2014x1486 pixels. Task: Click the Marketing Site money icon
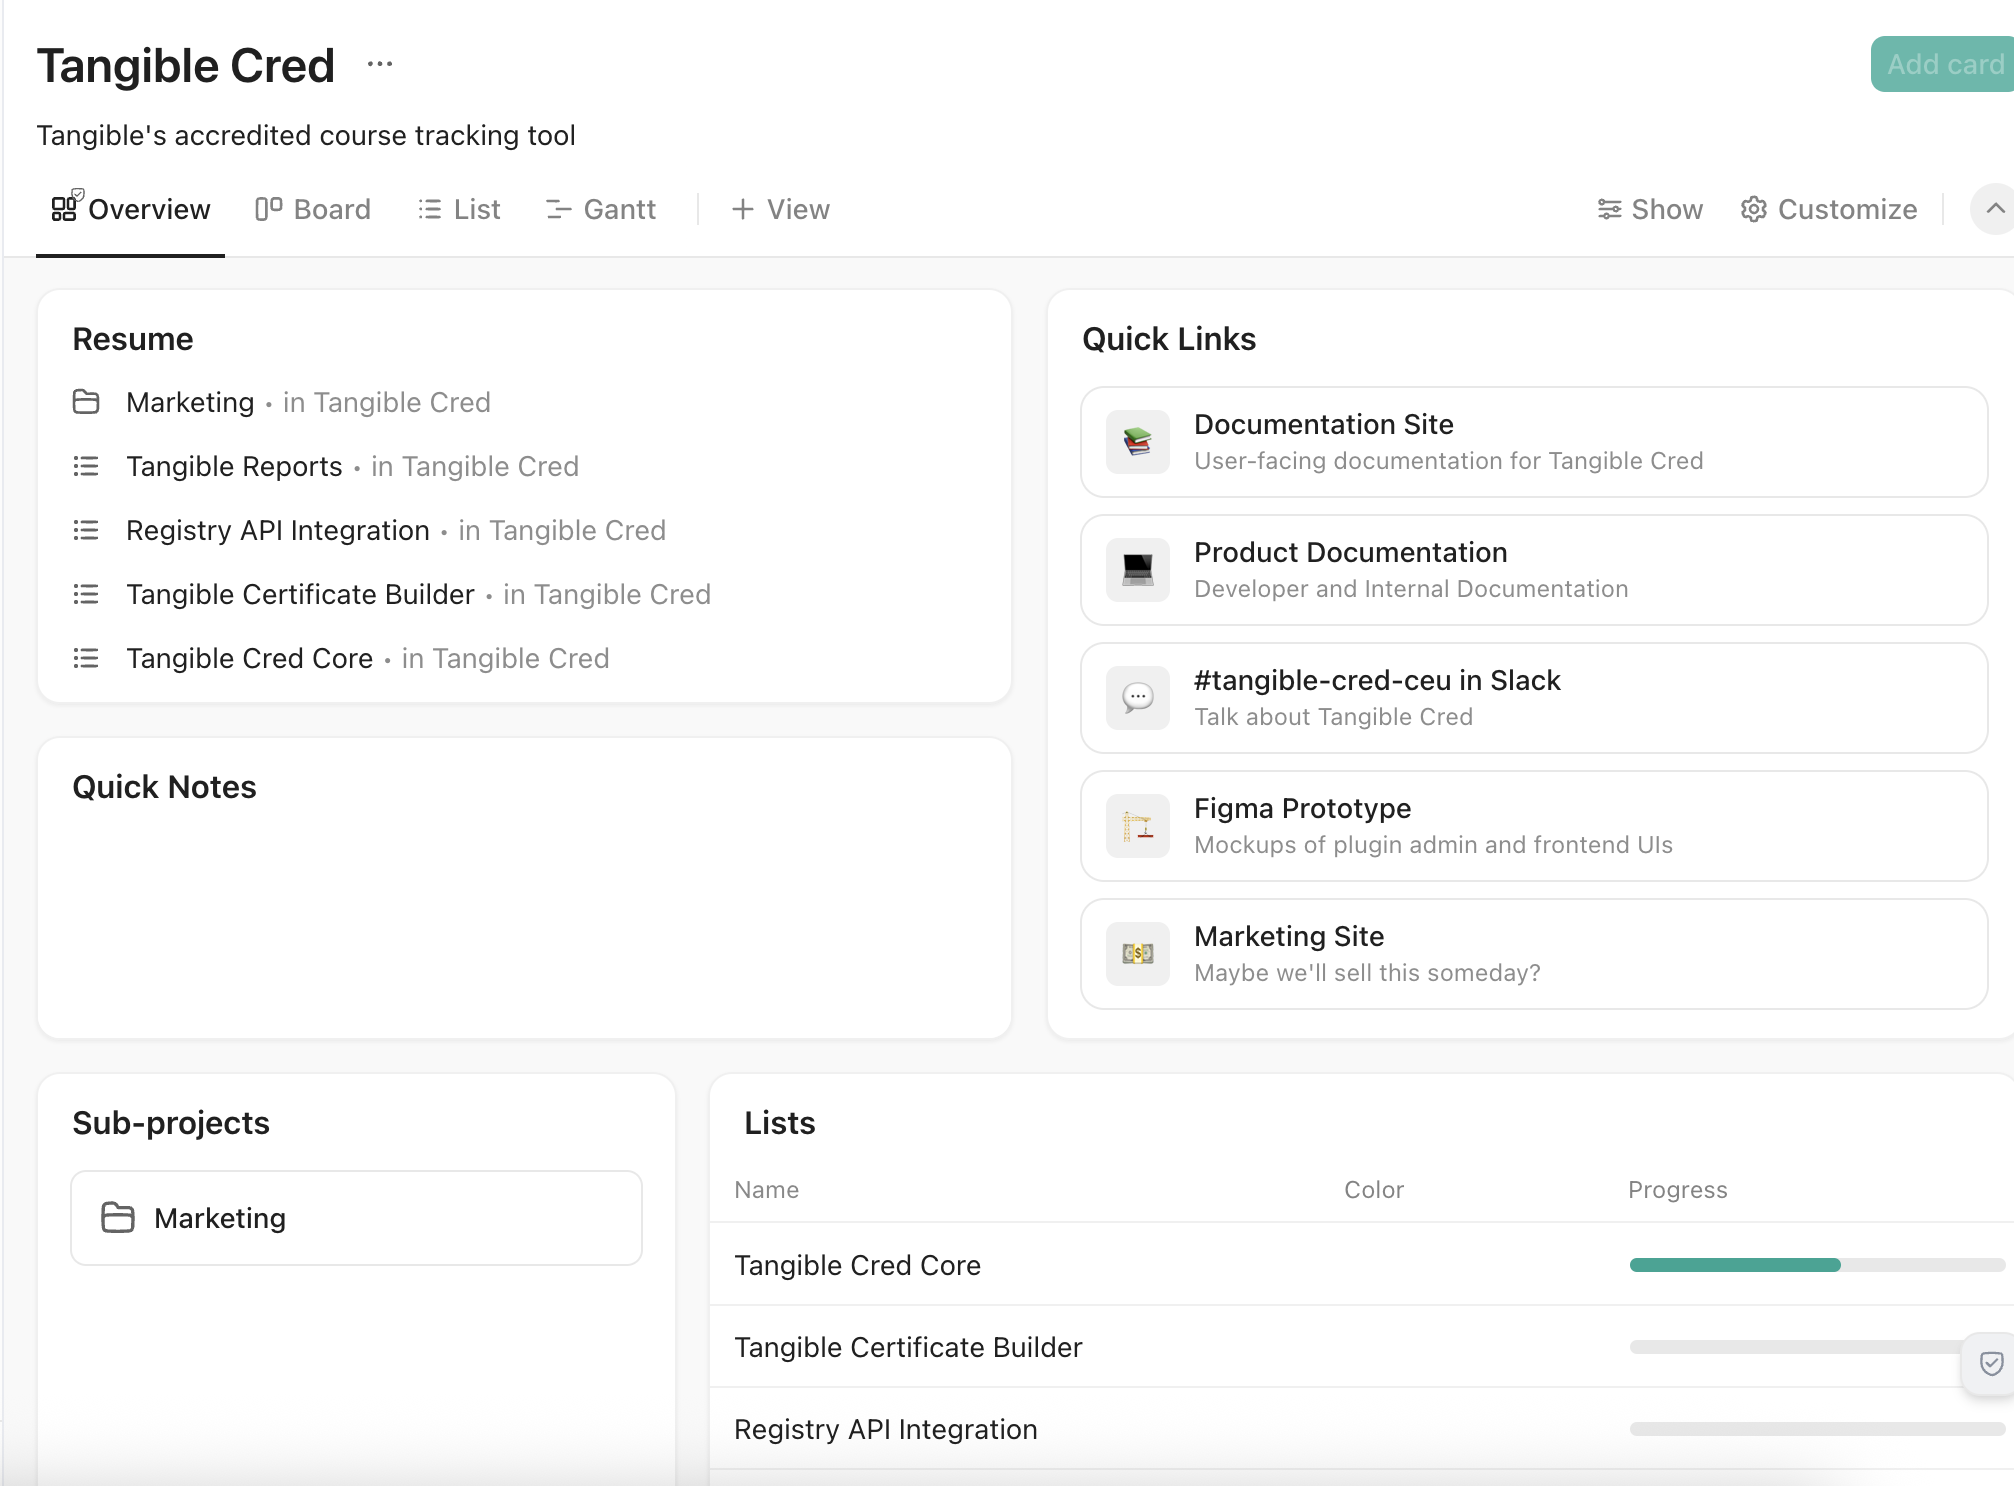tap(1137, 954)
